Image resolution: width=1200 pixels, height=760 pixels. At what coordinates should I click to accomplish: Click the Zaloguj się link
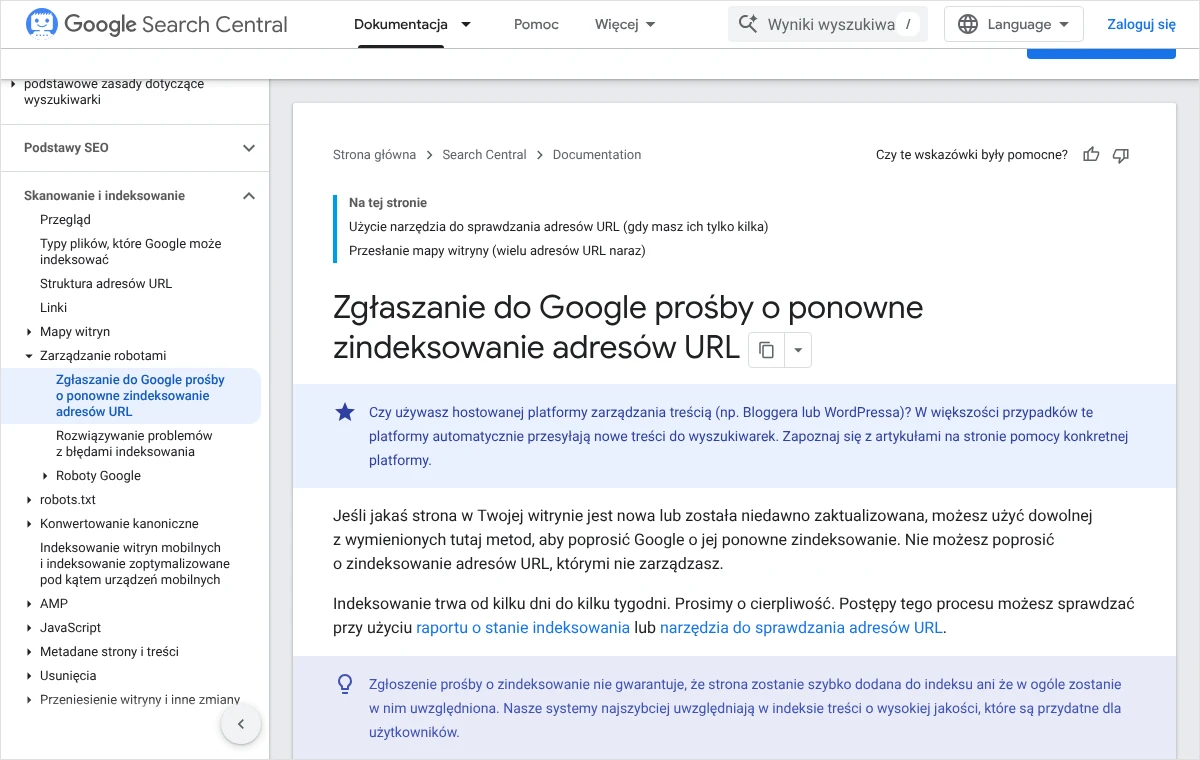[x=1141, y=24]
